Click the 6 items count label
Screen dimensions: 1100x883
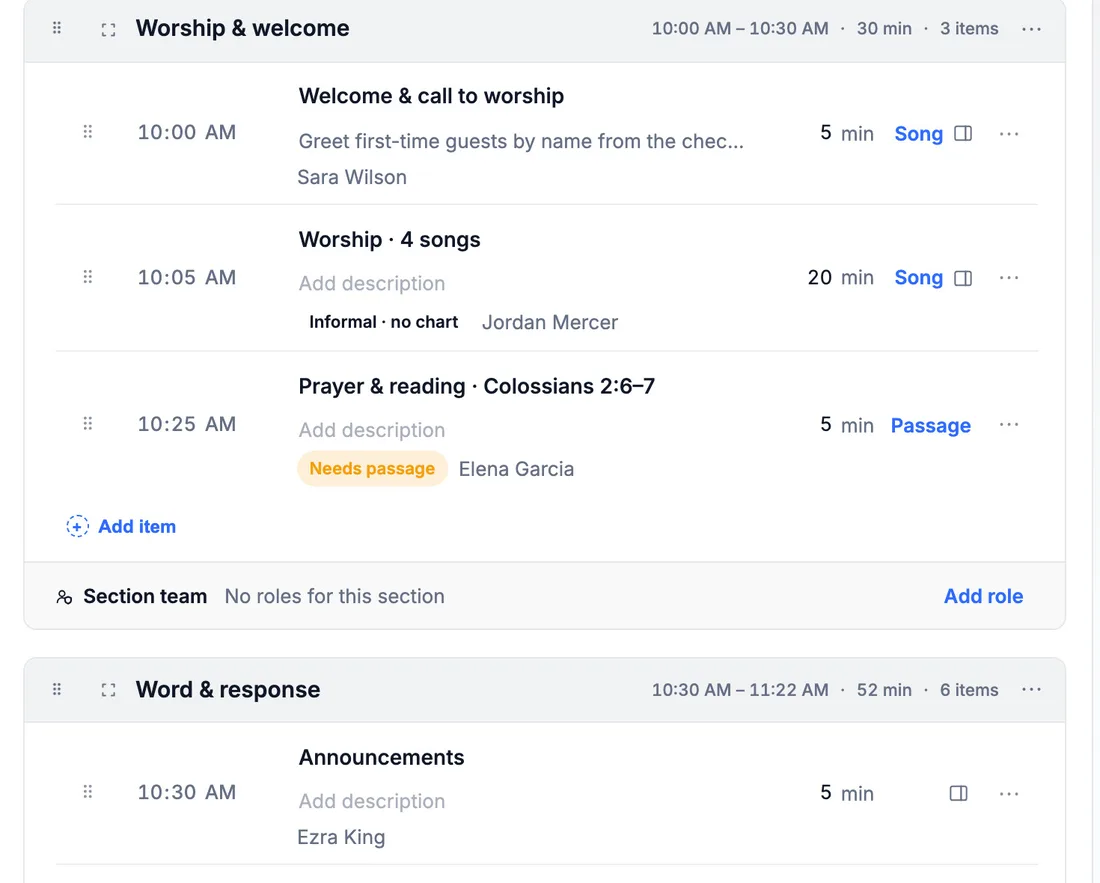click(x=969, y=690)
